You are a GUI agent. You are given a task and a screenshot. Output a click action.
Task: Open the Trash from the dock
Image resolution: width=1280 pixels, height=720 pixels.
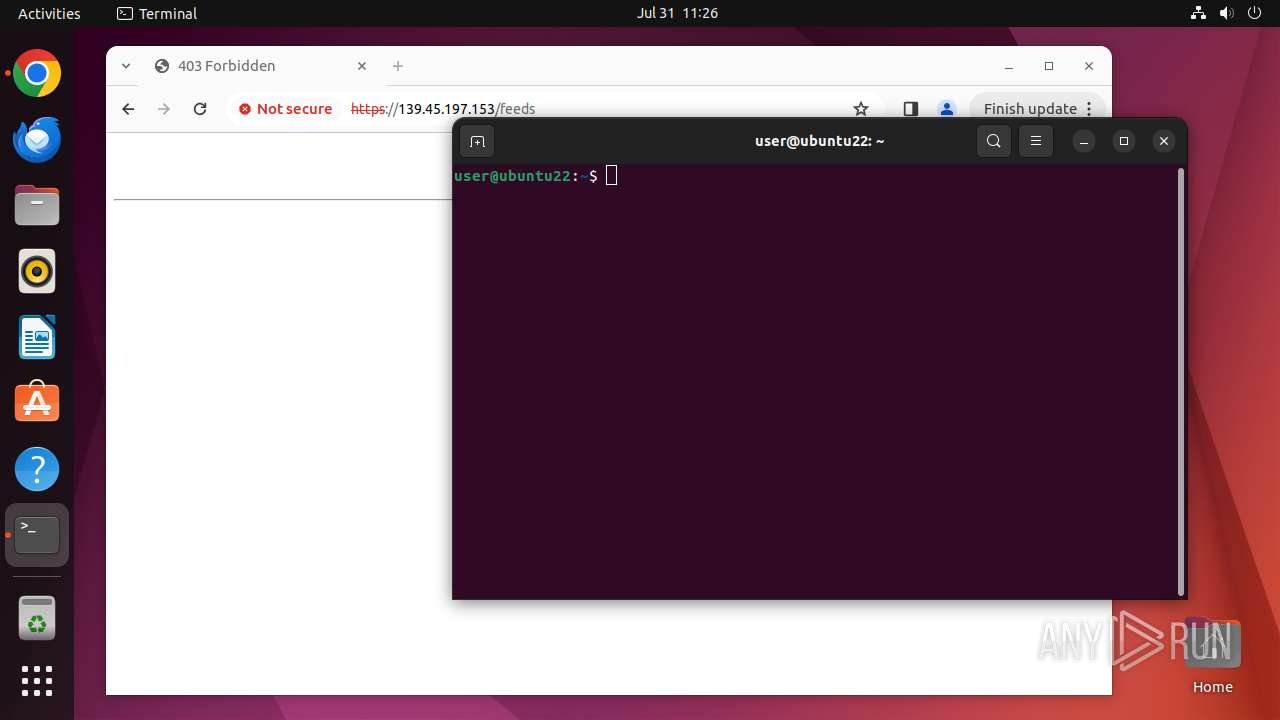click(x=37, y=618)
